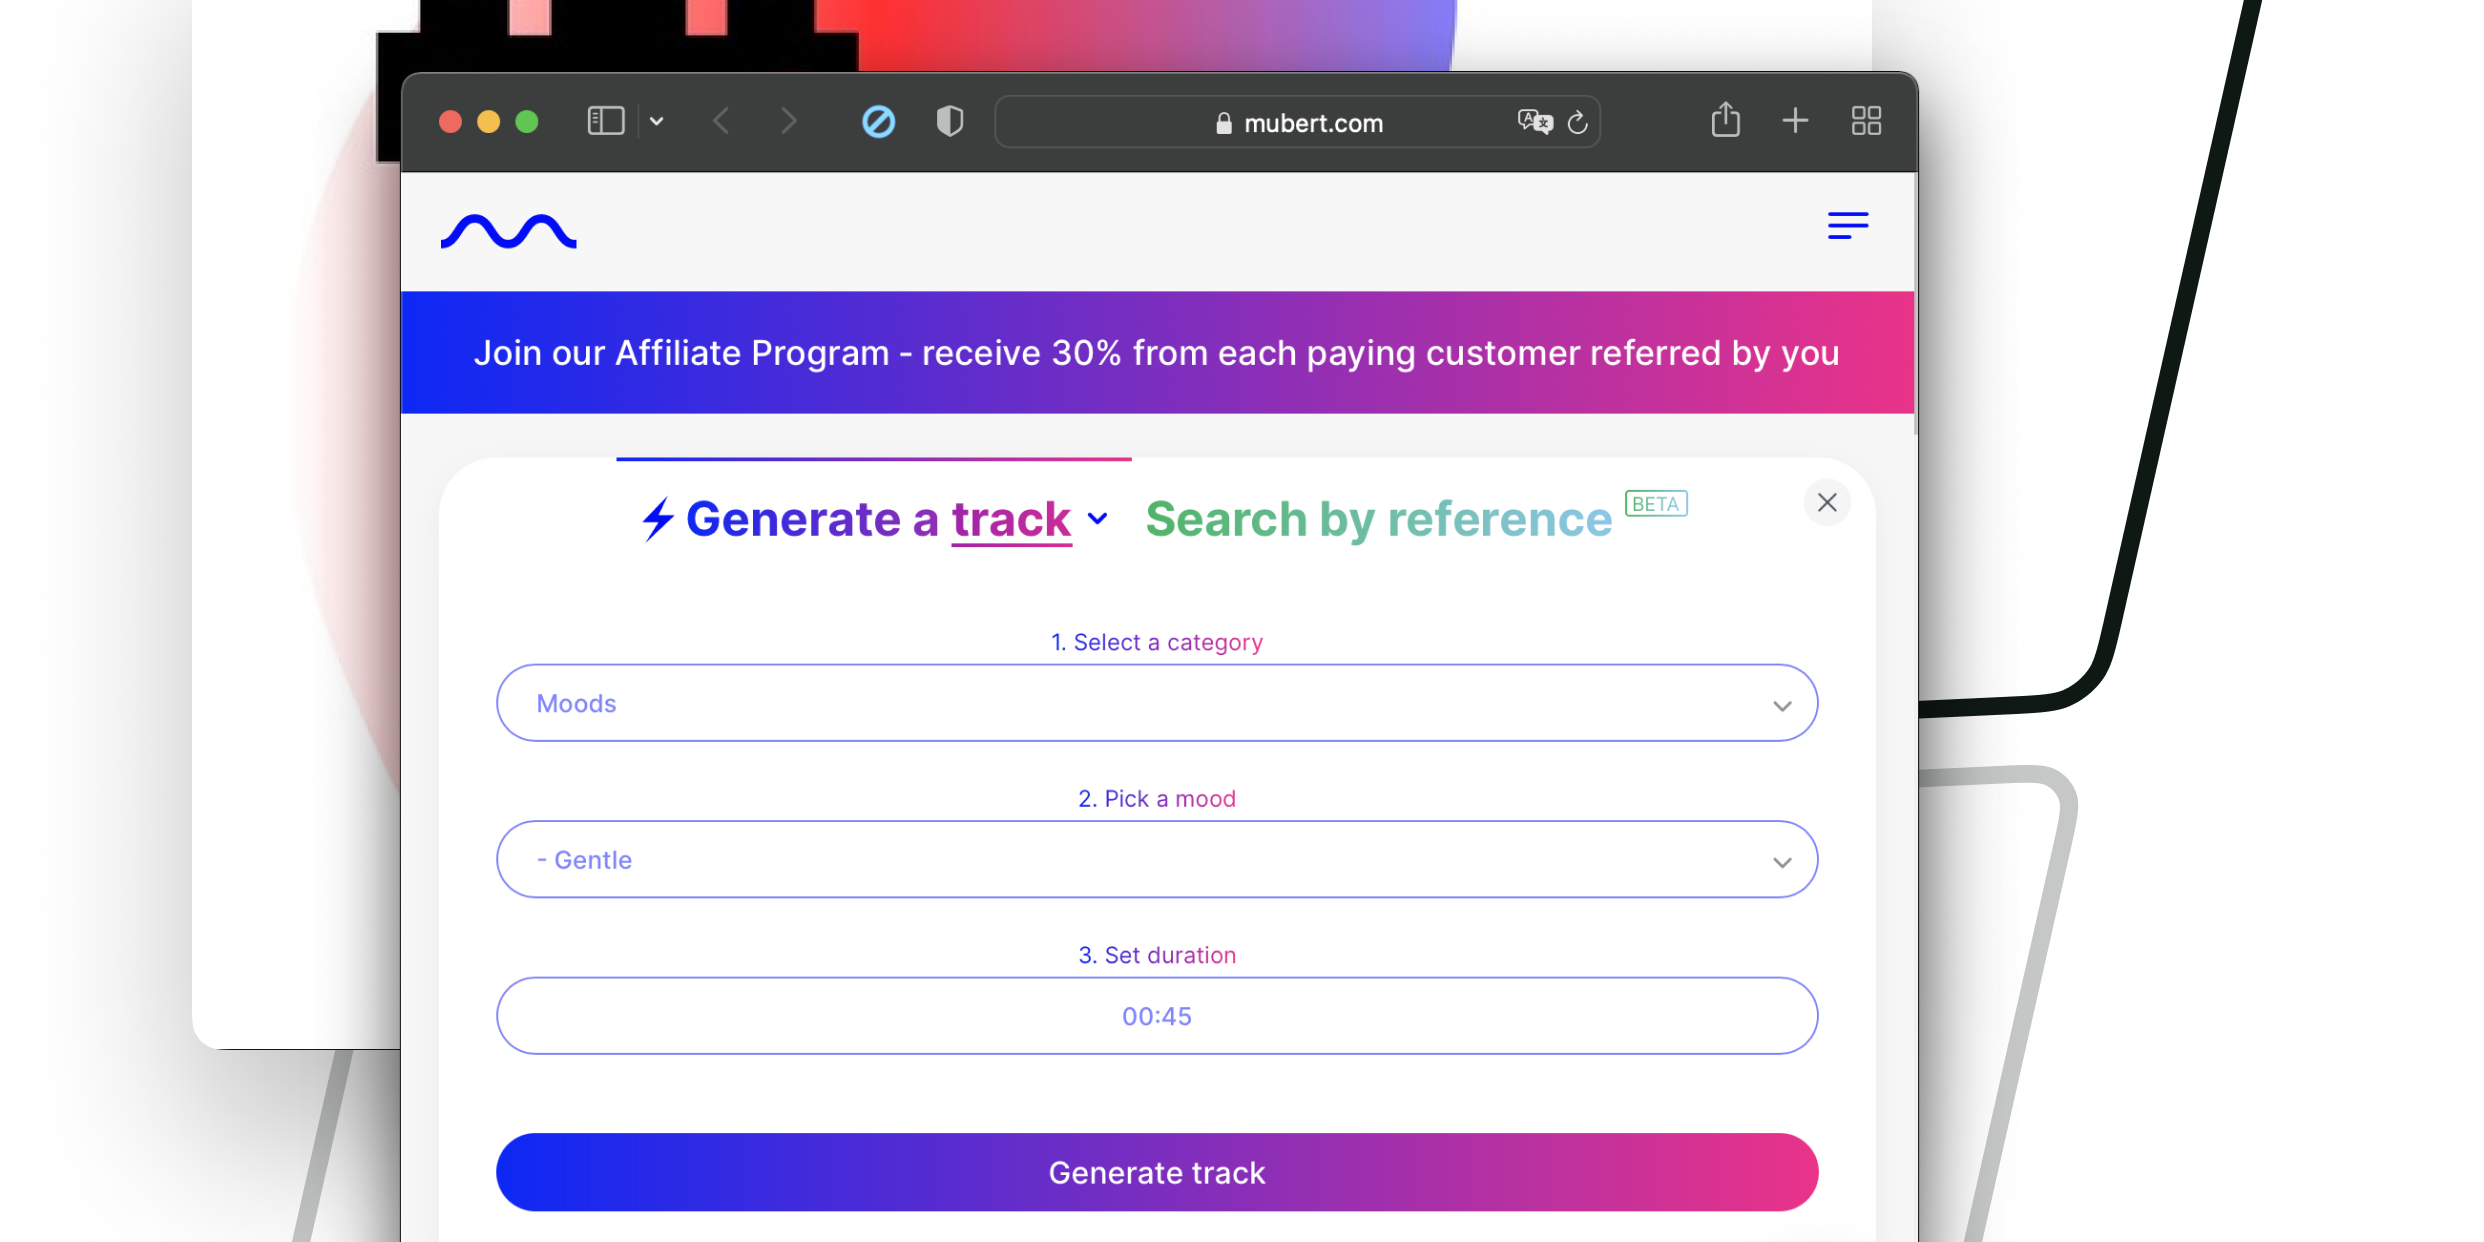Open the hamburger menu icon
This screenshot has height=1242, width=2484.
coord(1847,225)
